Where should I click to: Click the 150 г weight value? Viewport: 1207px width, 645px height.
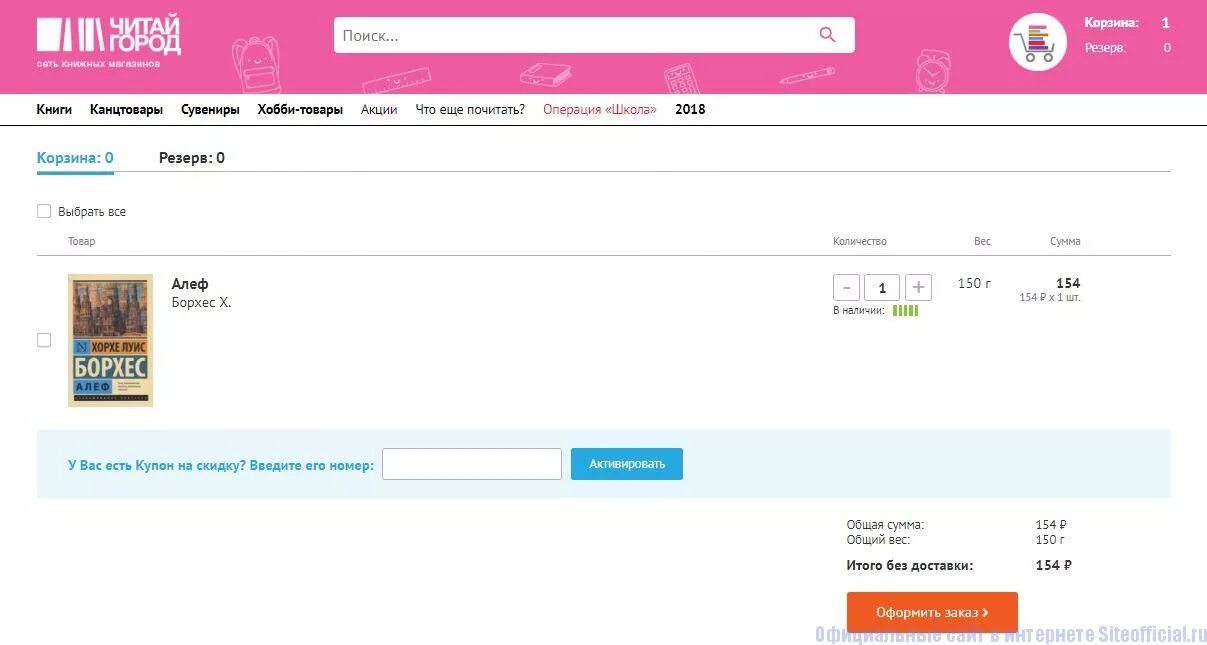[974, 283]
